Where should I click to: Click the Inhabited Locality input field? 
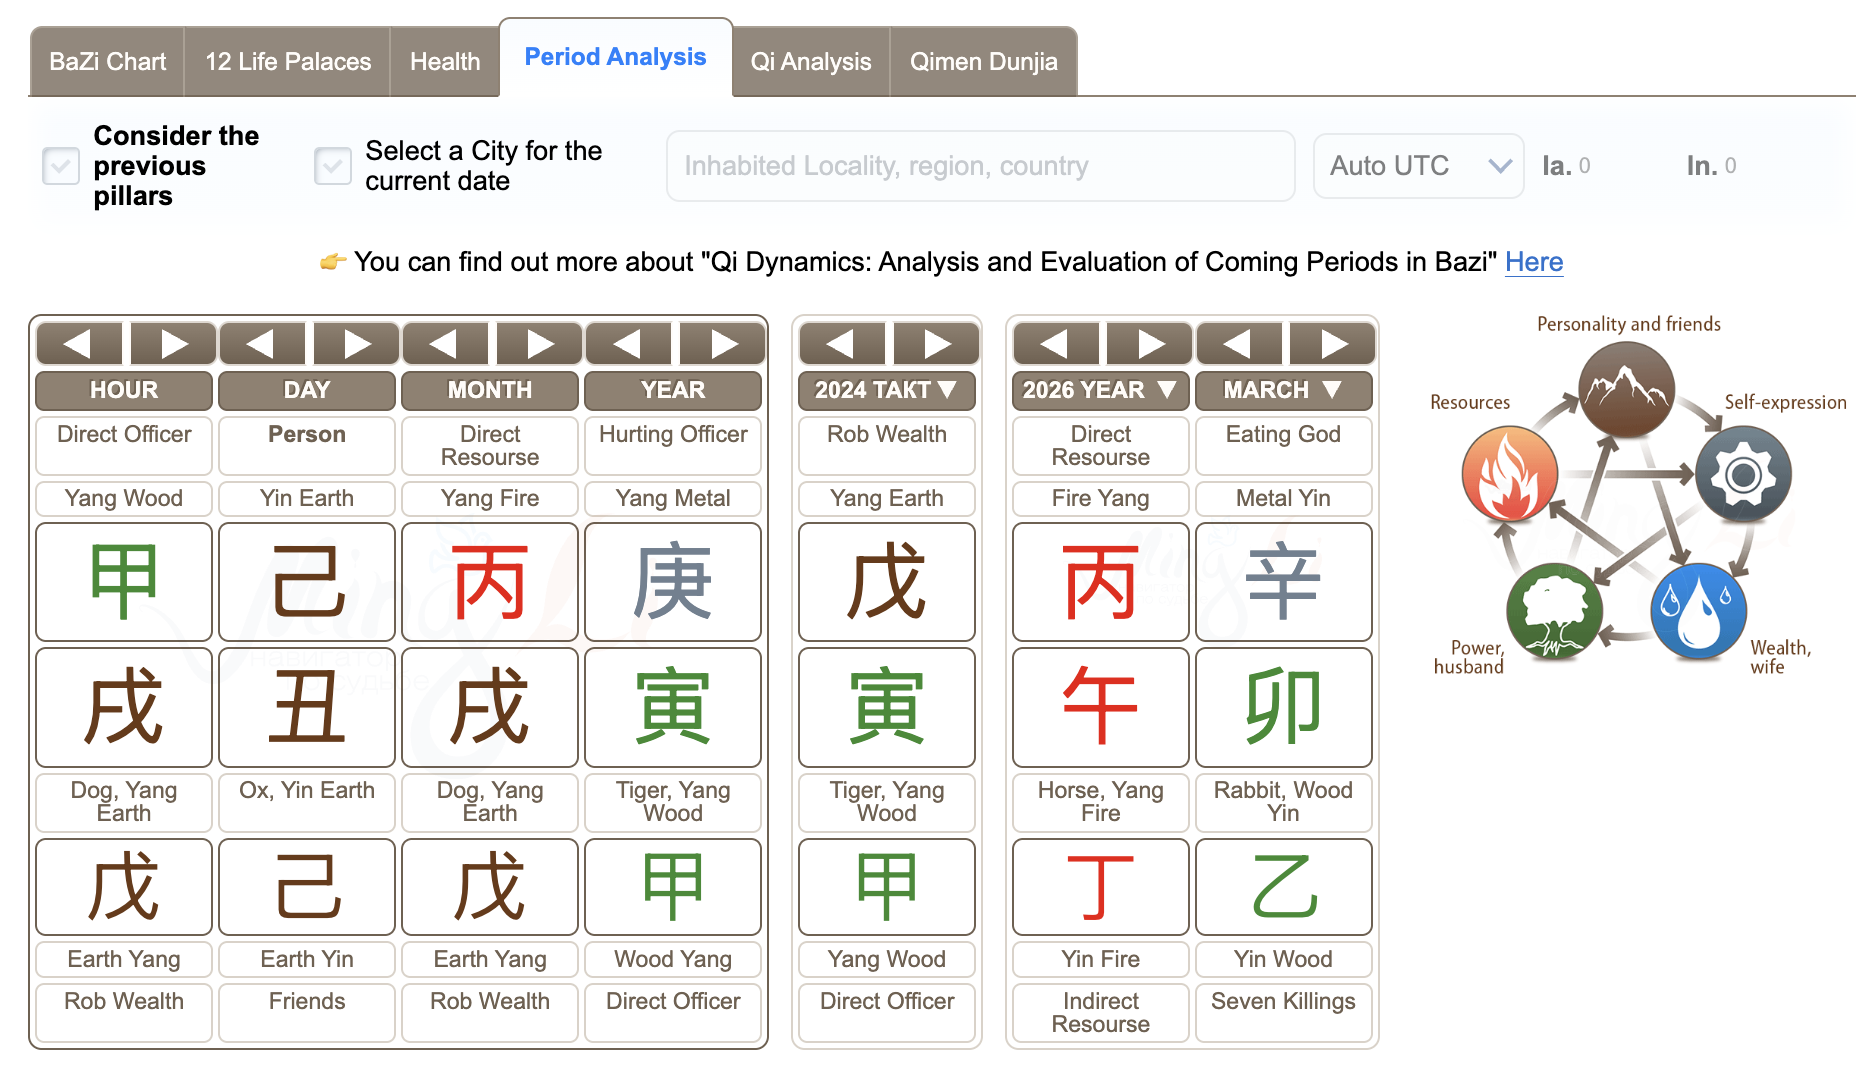[979, 166]
